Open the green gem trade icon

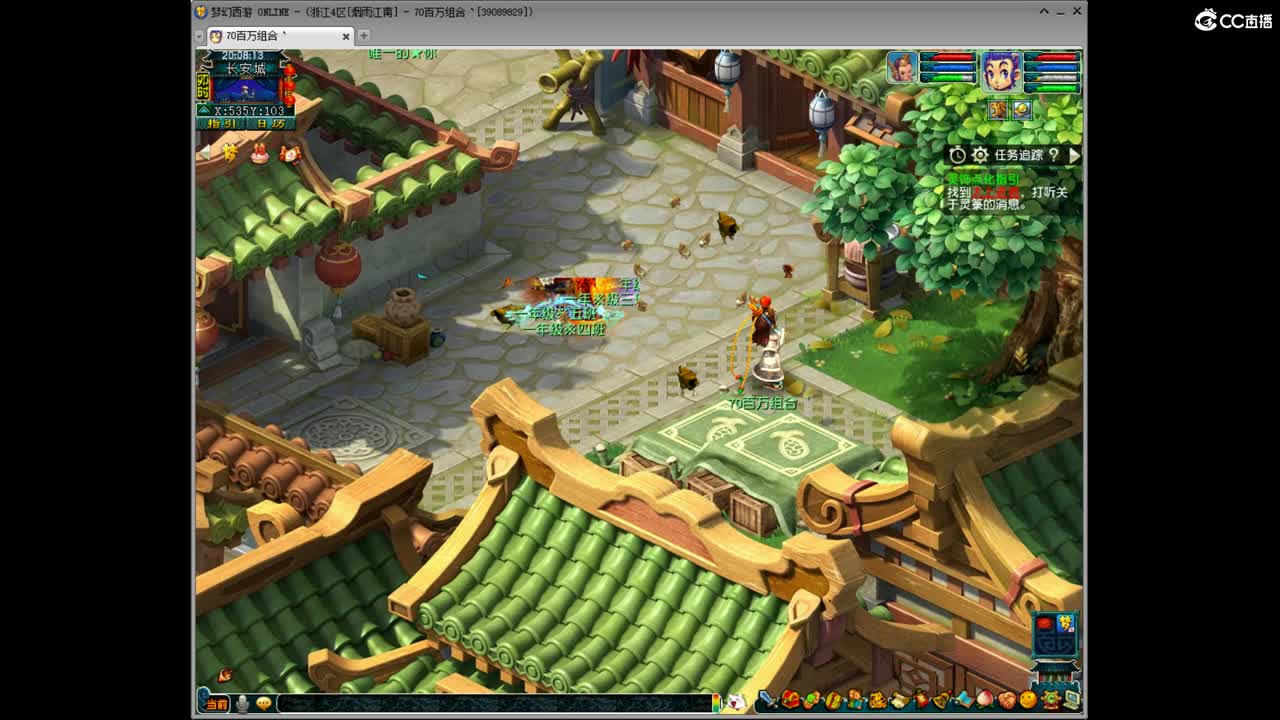tap(811, 700)
